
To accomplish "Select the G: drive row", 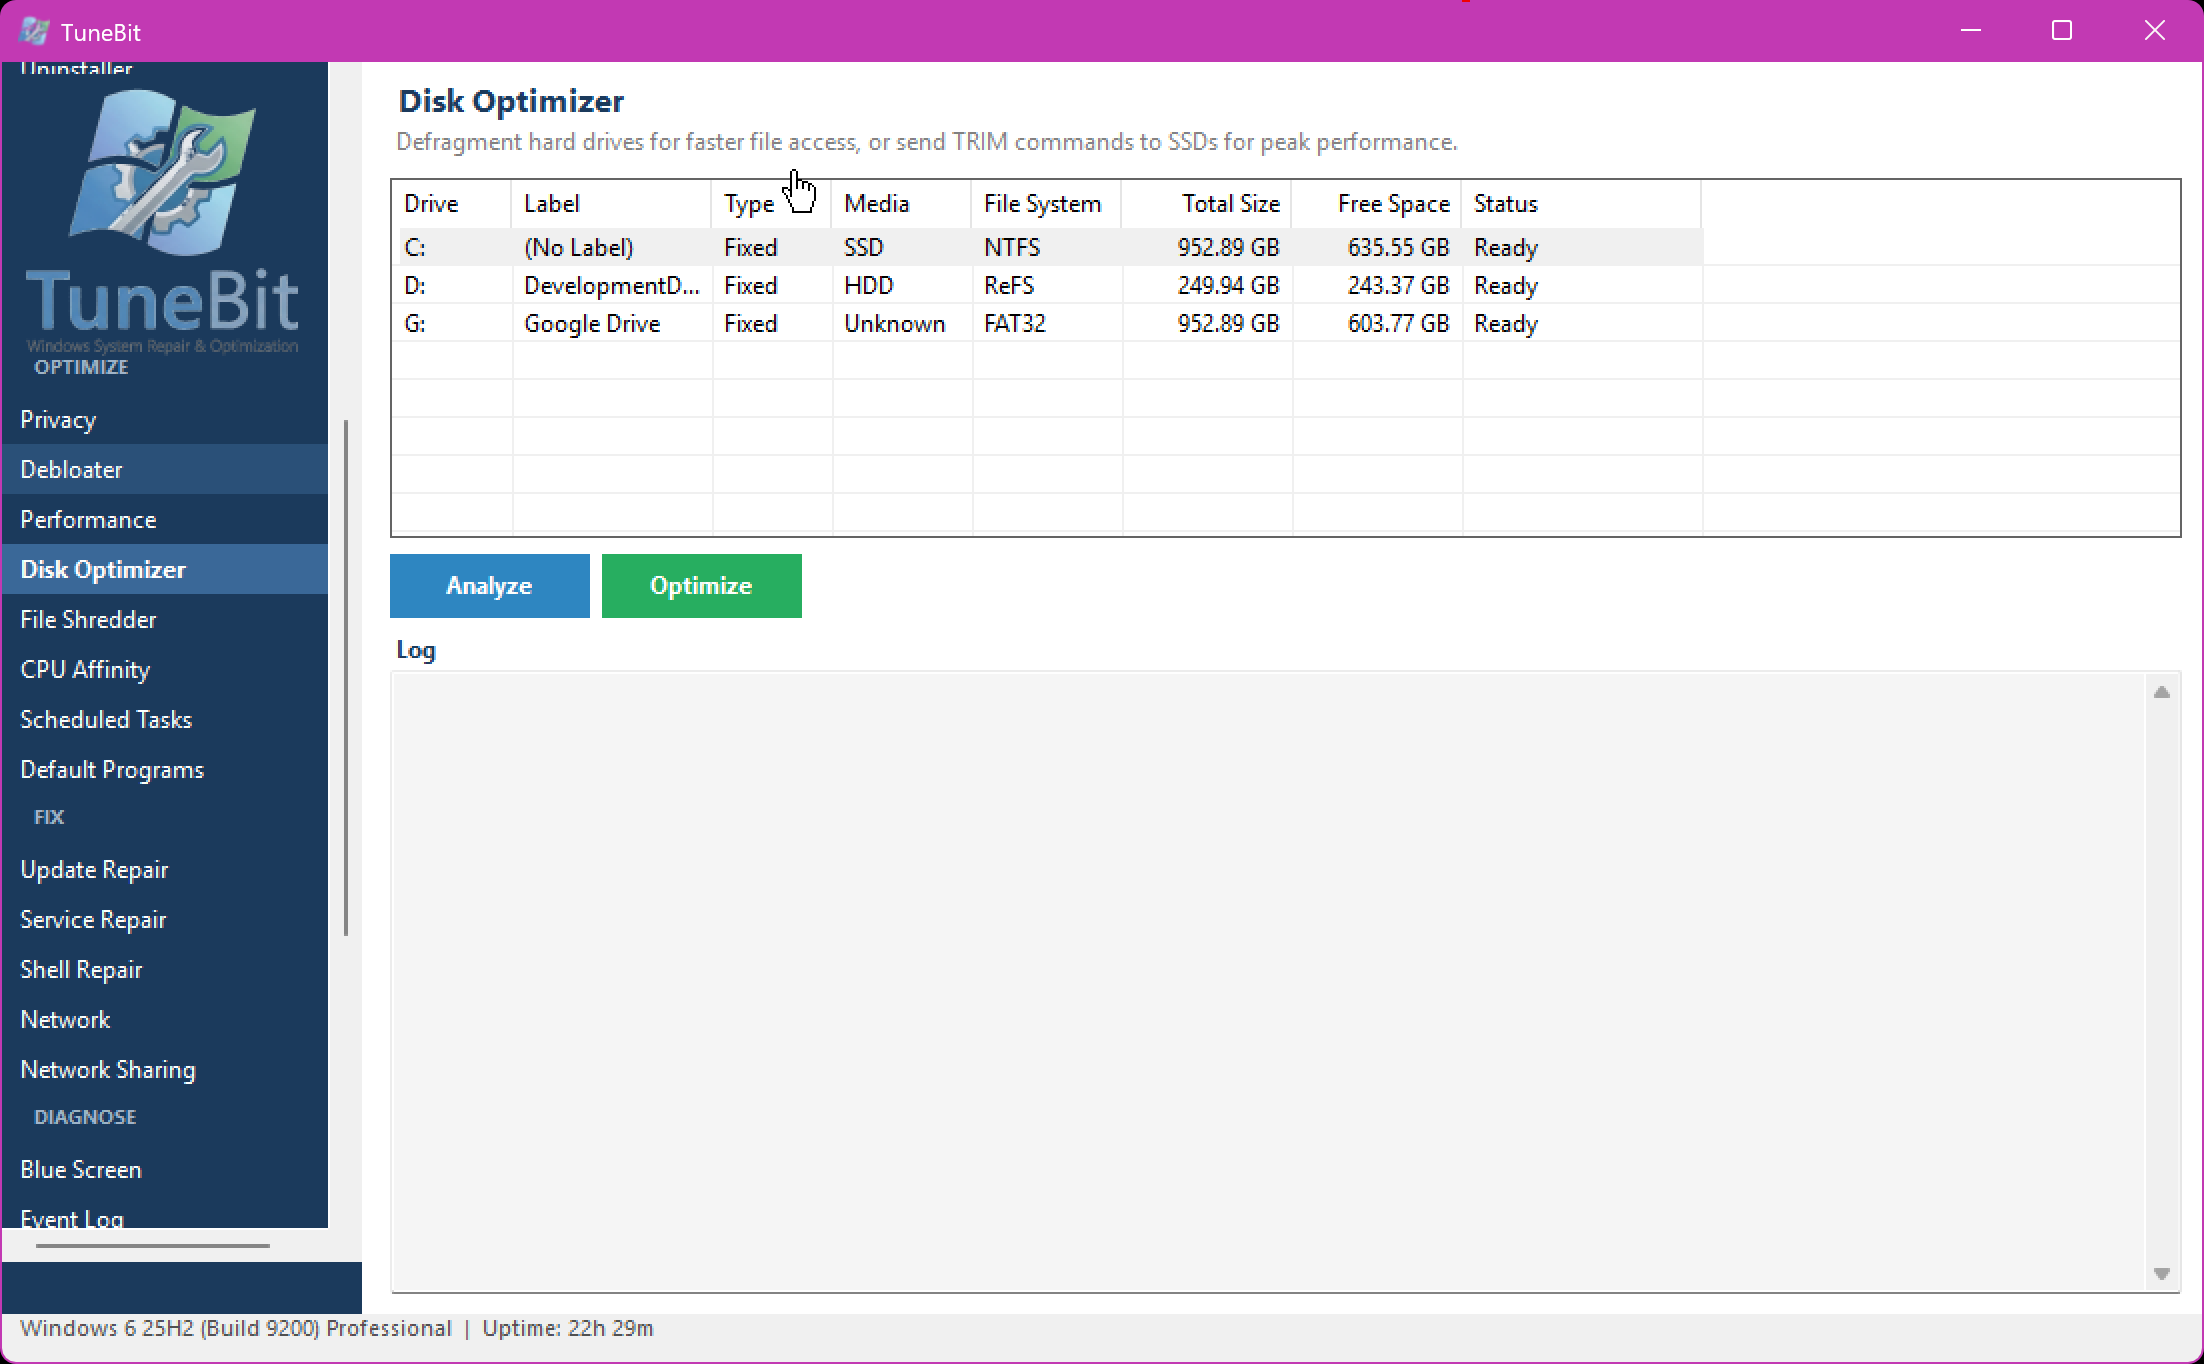I will (1047, 323).
